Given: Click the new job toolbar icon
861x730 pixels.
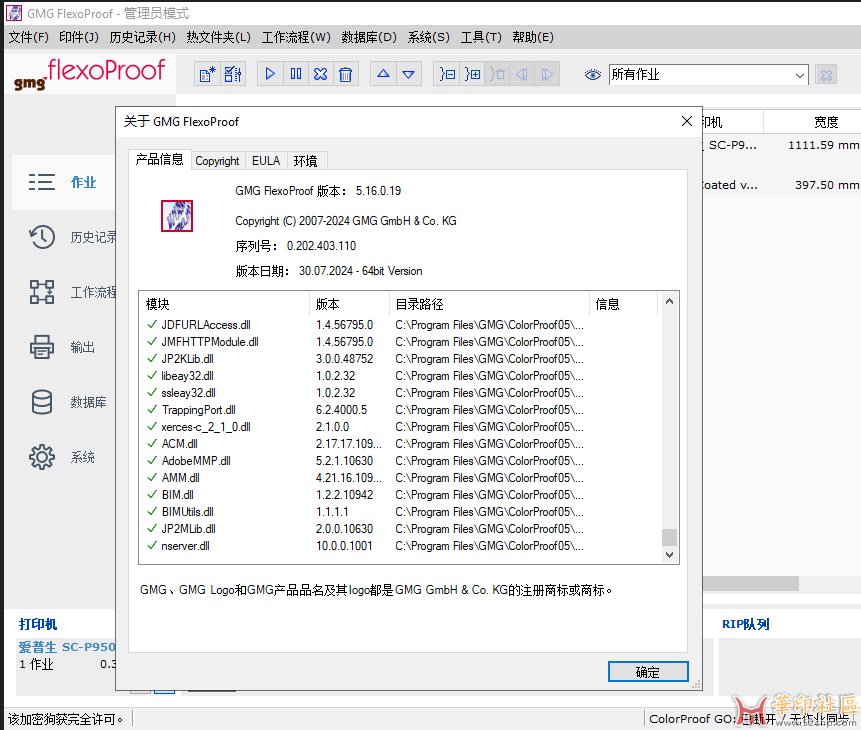Looking at the screenshot, I should pos(208,74).
